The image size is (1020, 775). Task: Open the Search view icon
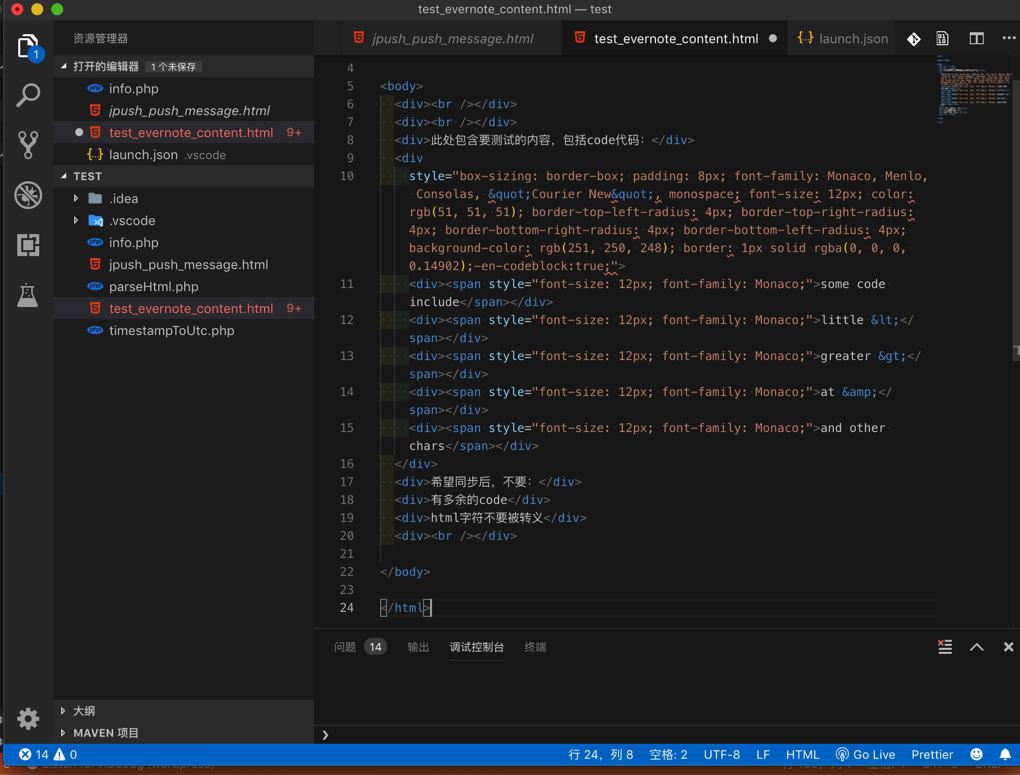click(x=28, y=96)
